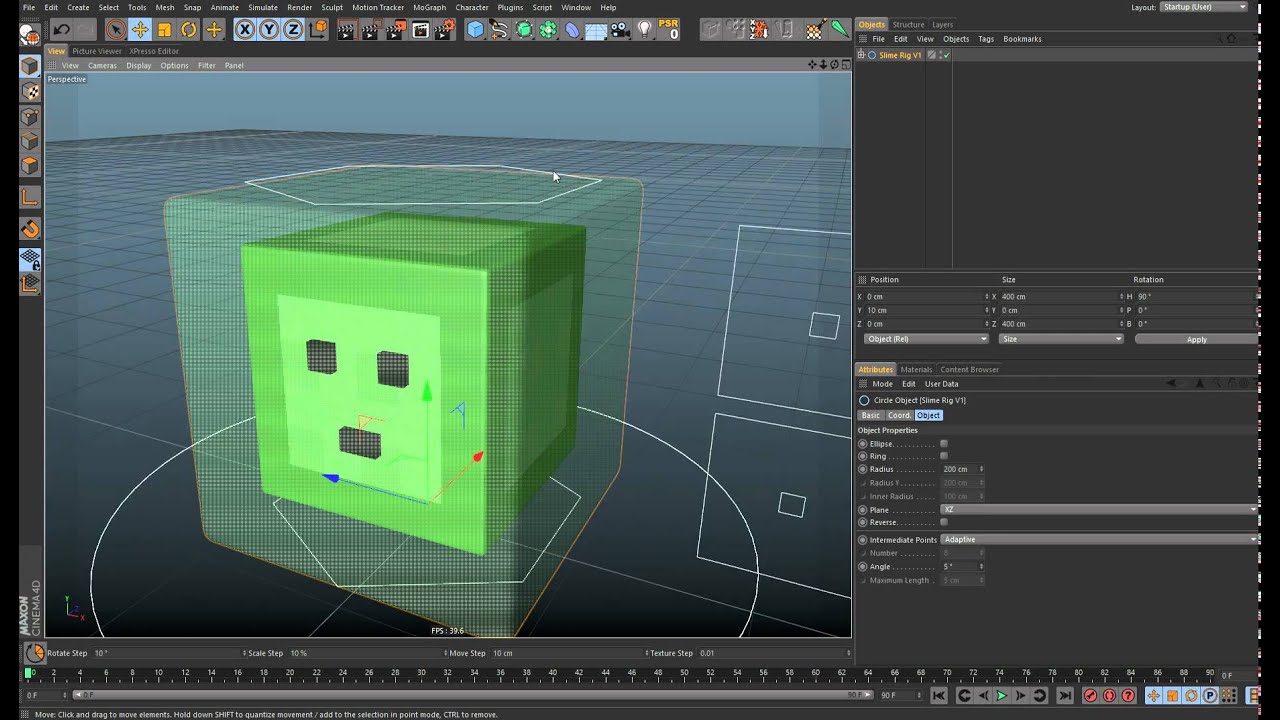The image size is (1280, 720).
Task: Open Intermediate Points dropdown showing Adaptive
Action: click(x=1099, y=540)
